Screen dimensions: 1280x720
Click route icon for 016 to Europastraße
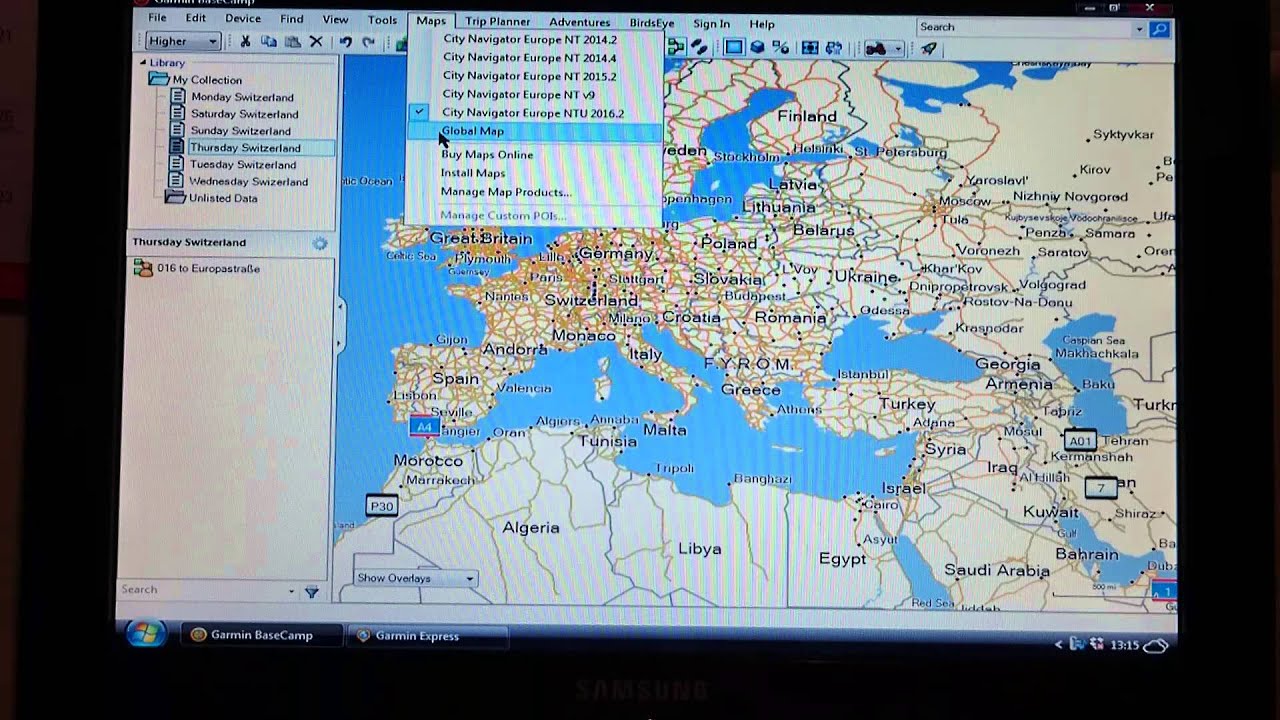[x=143, y=268]
